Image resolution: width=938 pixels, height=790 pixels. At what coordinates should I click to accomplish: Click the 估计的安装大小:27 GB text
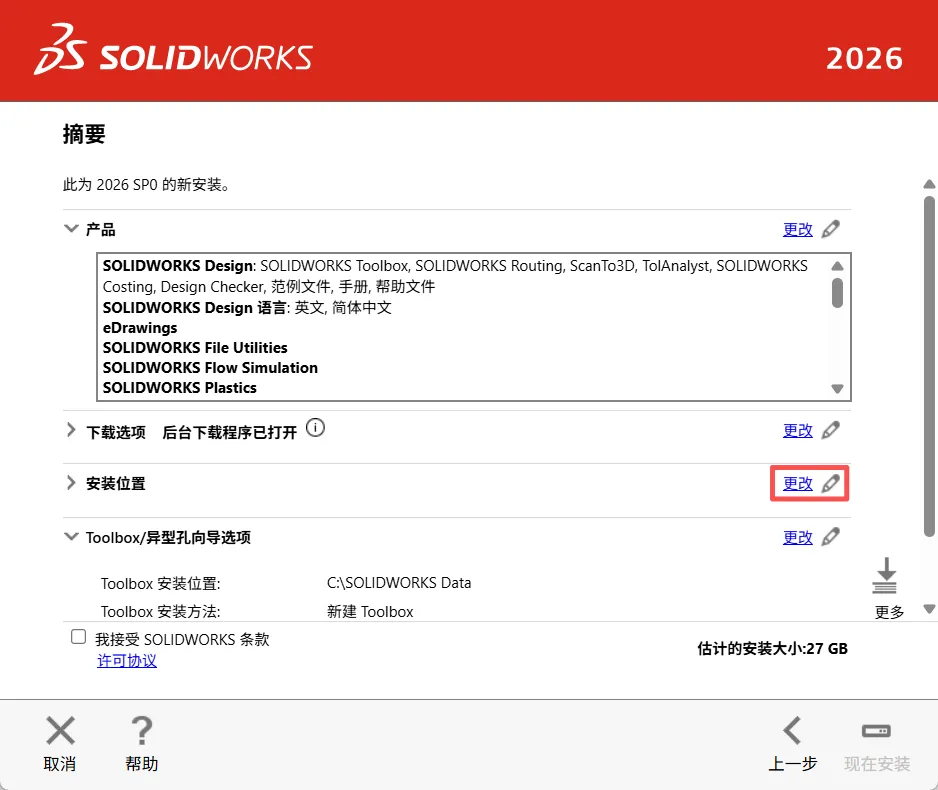[772, 649]
